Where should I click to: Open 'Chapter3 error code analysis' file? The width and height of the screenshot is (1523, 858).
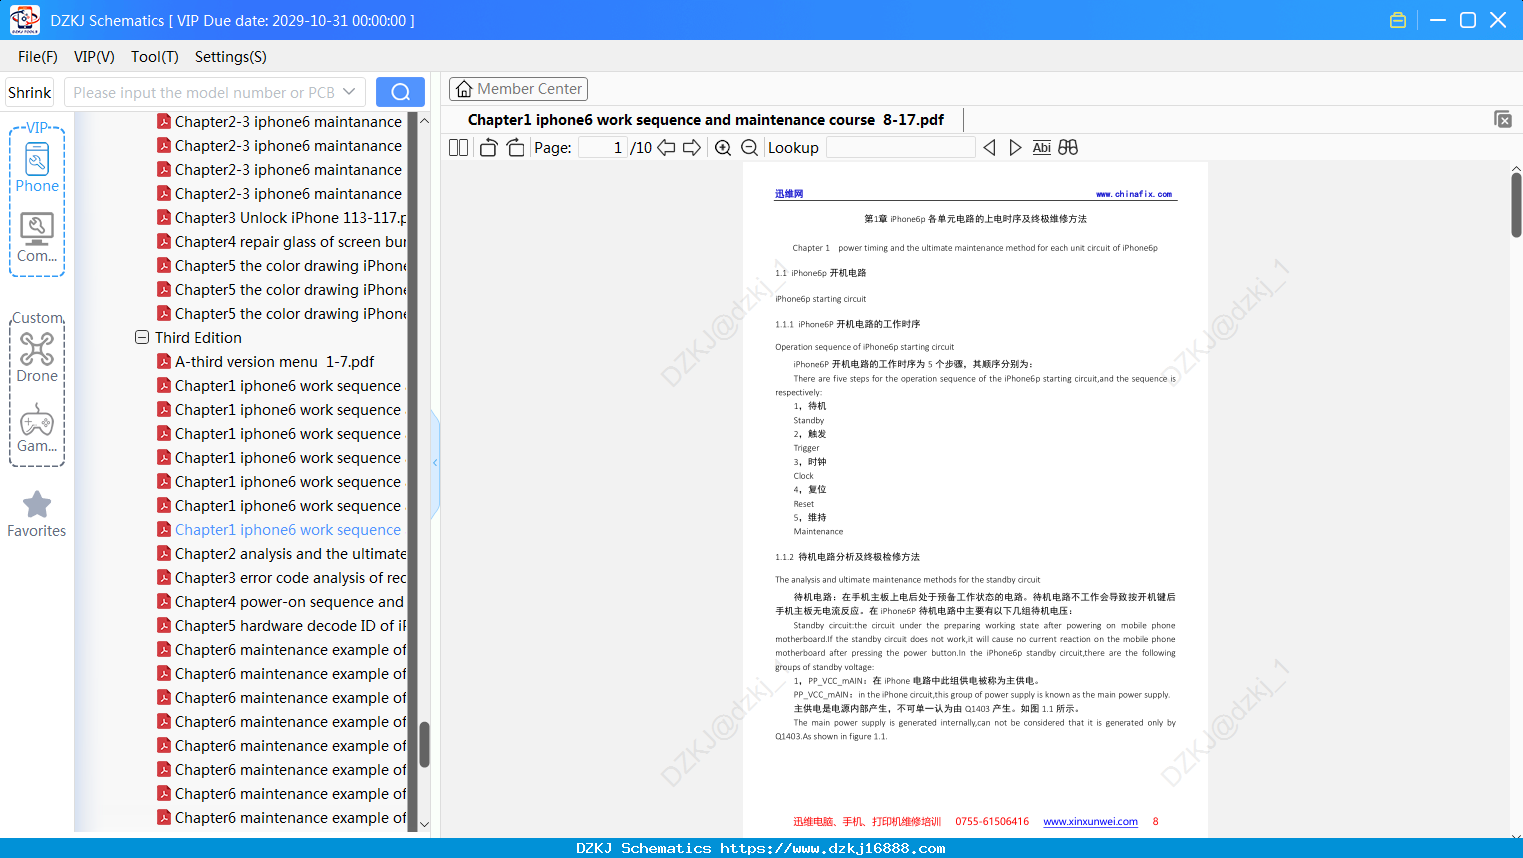click(x=282, y=578)
